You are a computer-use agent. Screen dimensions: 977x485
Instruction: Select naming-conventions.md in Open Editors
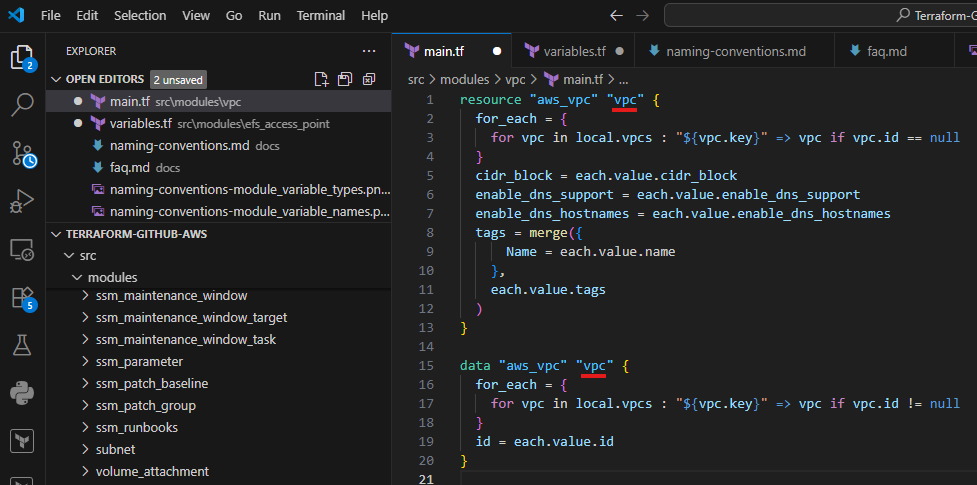click(219, 145)
